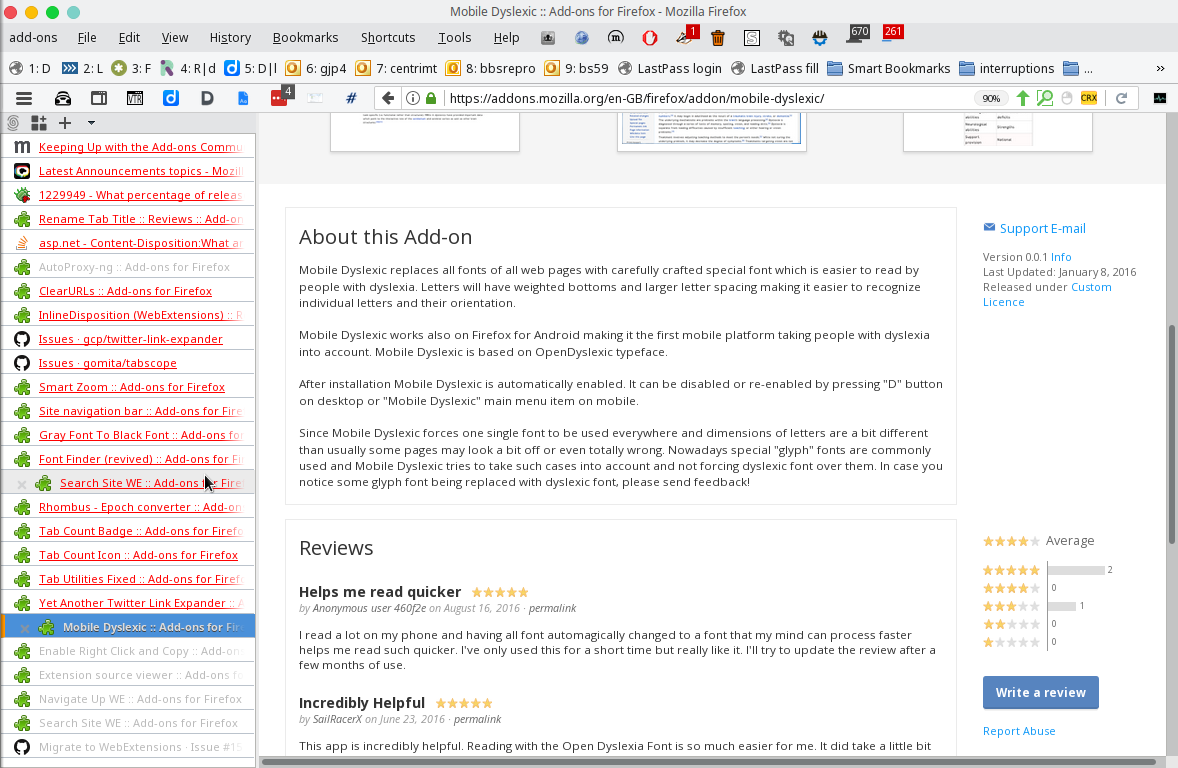The image size is (1178, 768).
Task: Show site information icon
Action: [412, 98]
